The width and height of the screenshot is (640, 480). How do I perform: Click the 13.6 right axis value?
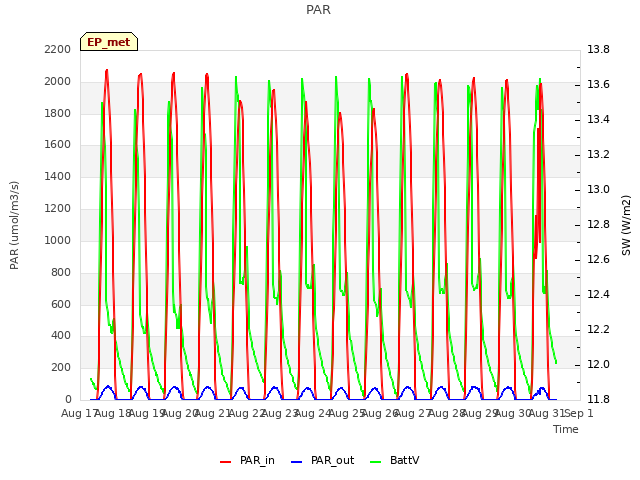pos(598,84)
